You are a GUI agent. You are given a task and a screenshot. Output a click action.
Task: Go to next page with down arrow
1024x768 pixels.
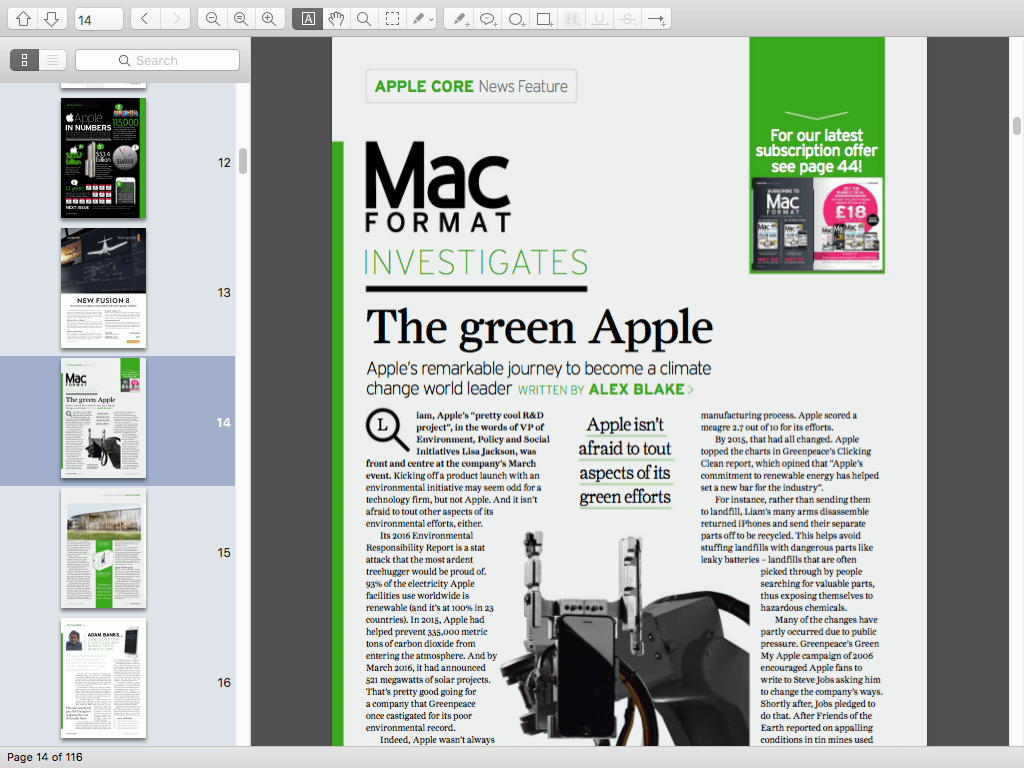click(x=52, y=19)
